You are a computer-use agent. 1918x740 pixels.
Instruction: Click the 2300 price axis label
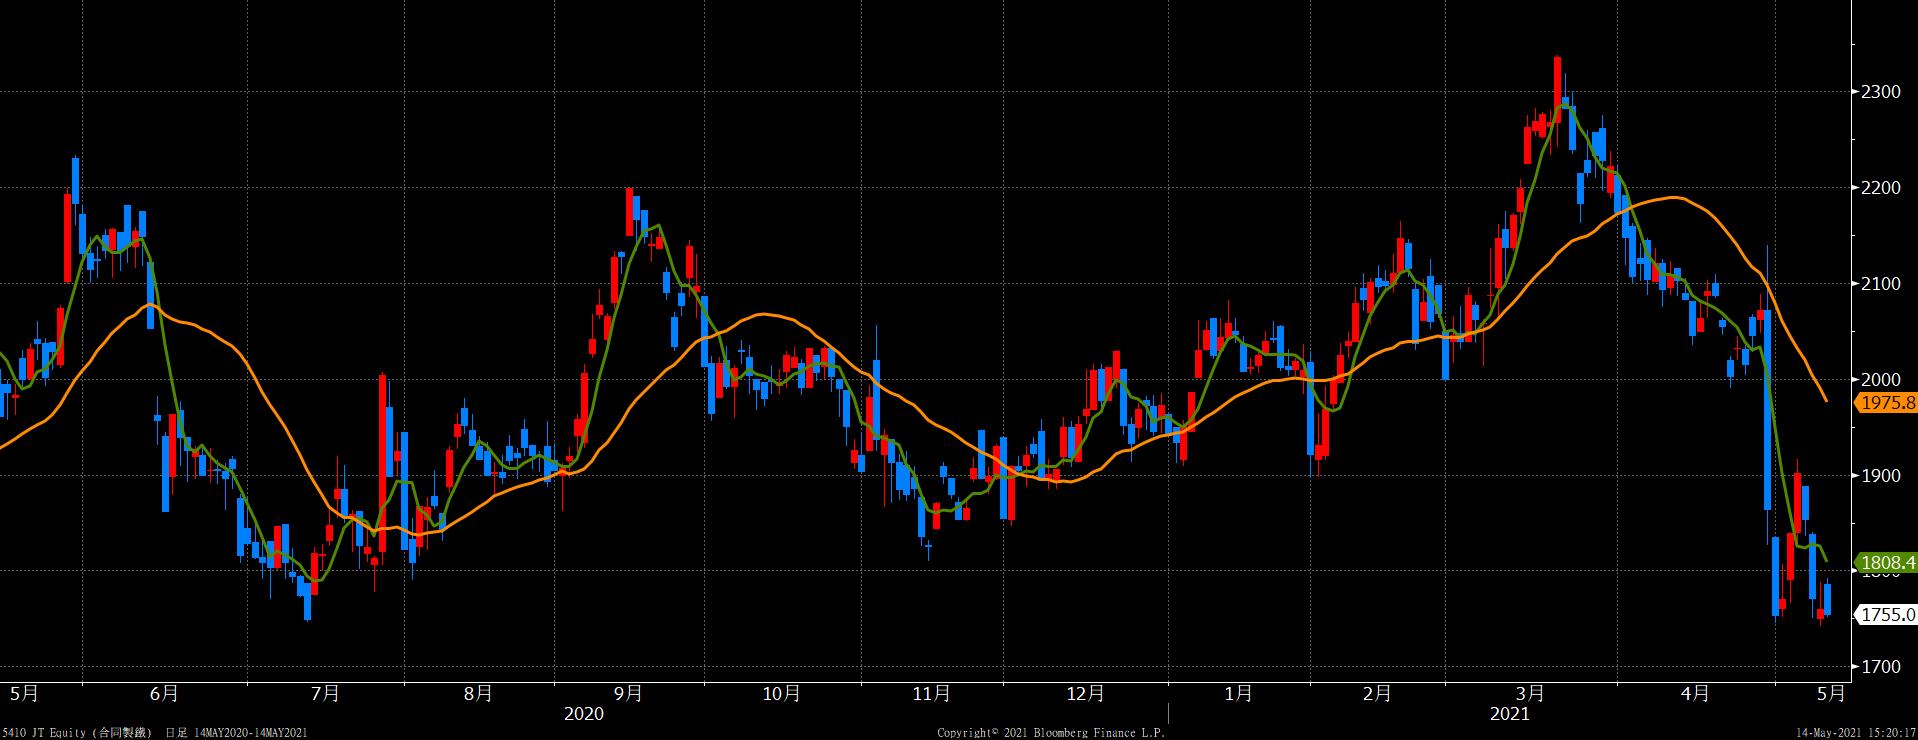coord(1881,92)
